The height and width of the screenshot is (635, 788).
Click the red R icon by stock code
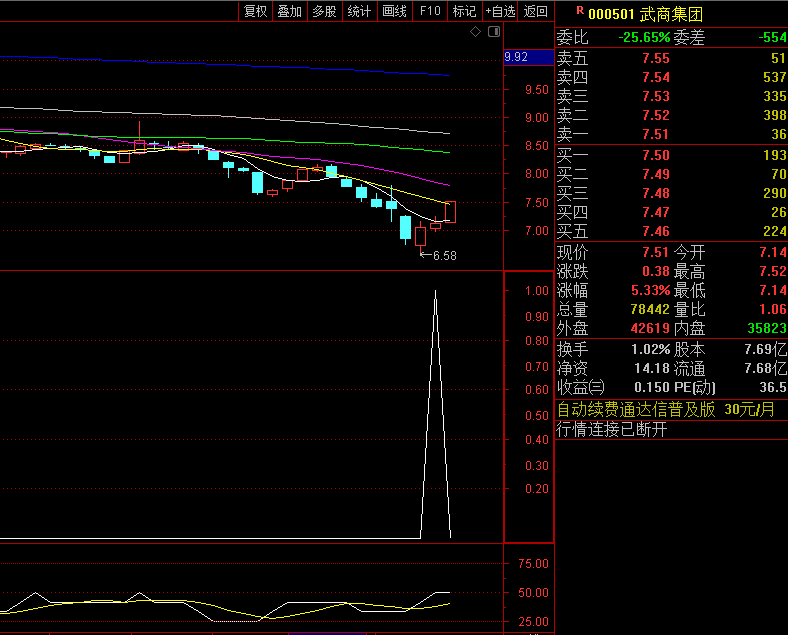coord(579,12)
